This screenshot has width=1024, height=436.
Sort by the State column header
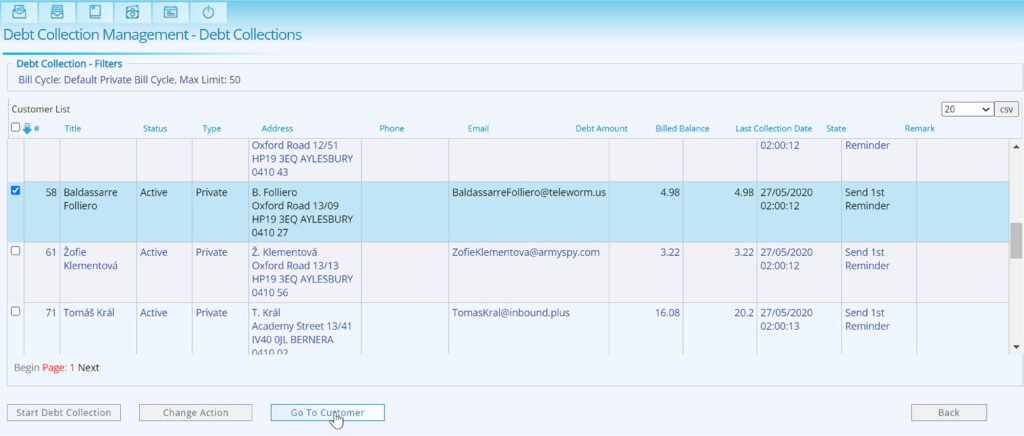836,129
